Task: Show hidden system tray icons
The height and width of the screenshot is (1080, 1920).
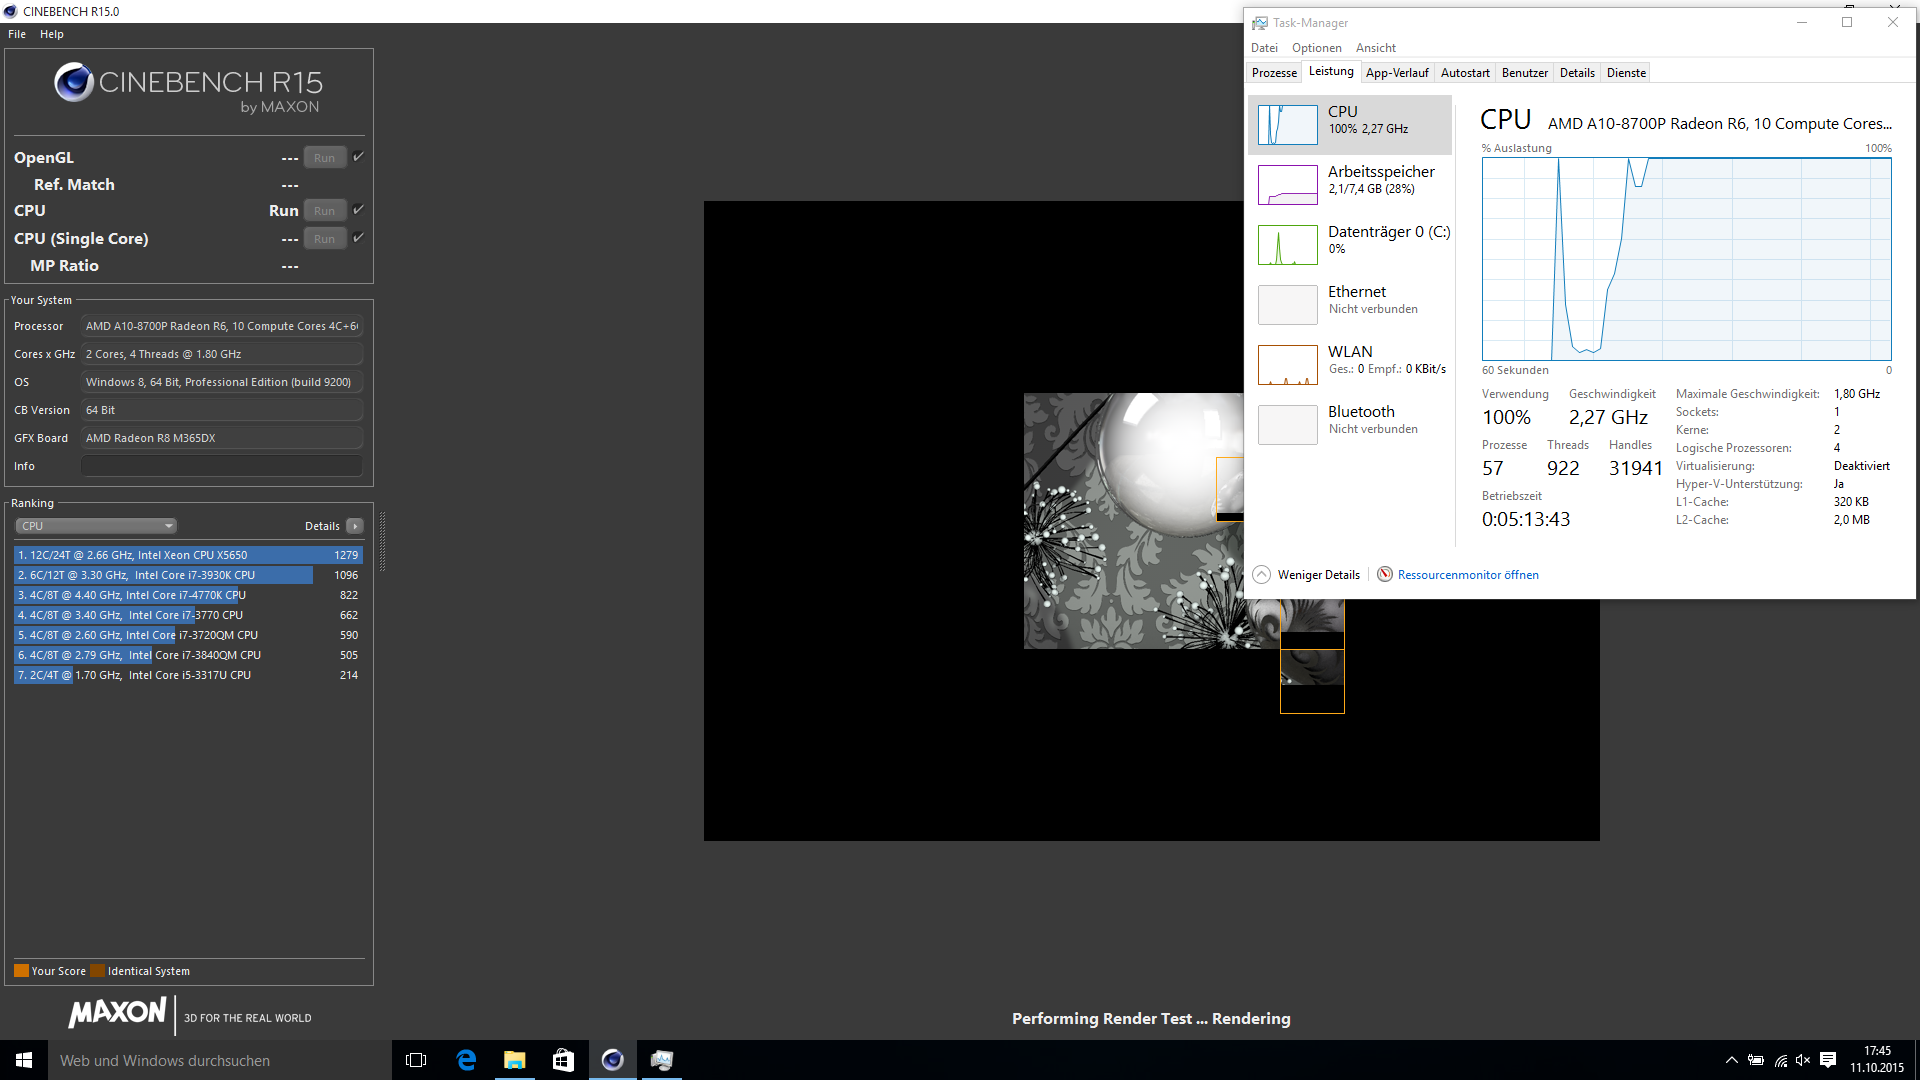Action: (x=1732, y=1060)
